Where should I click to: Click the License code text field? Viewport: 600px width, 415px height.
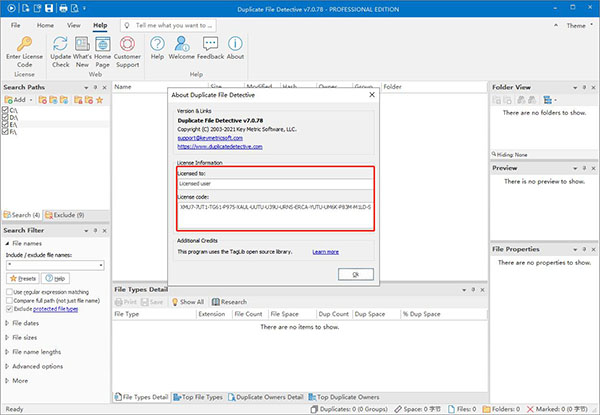[275, 215]
